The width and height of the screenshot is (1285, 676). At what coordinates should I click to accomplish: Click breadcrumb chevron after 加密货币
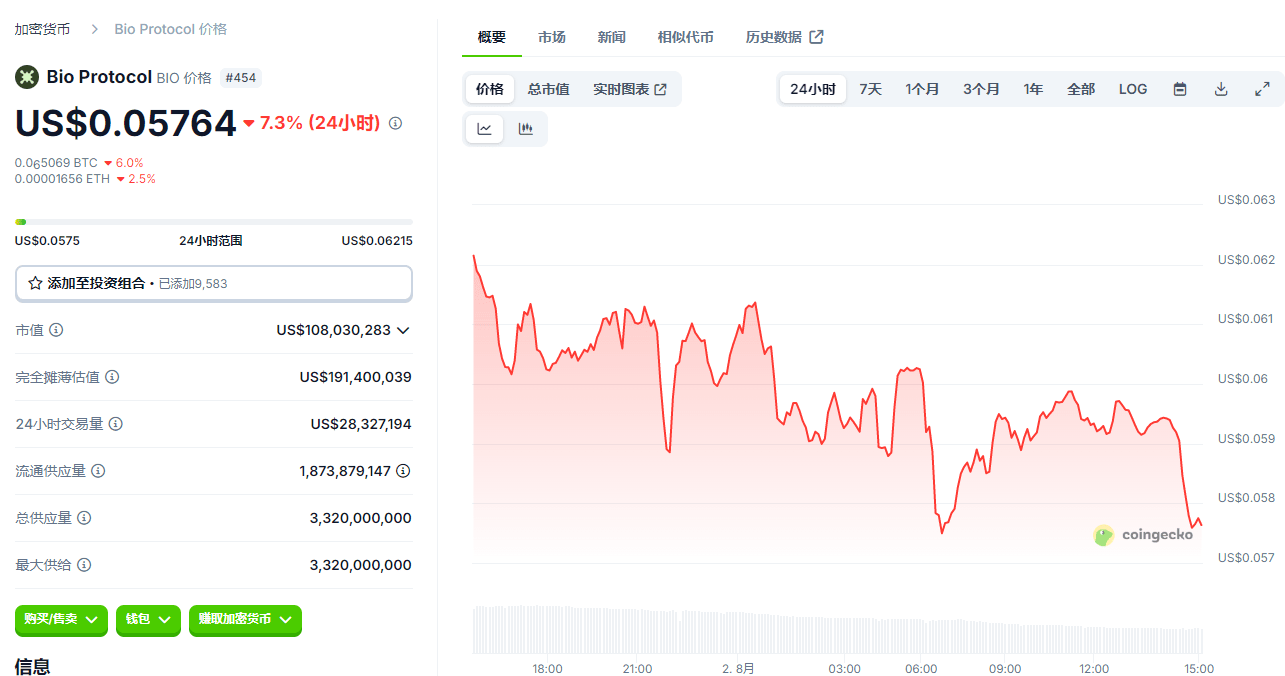[x=95, y=29]
